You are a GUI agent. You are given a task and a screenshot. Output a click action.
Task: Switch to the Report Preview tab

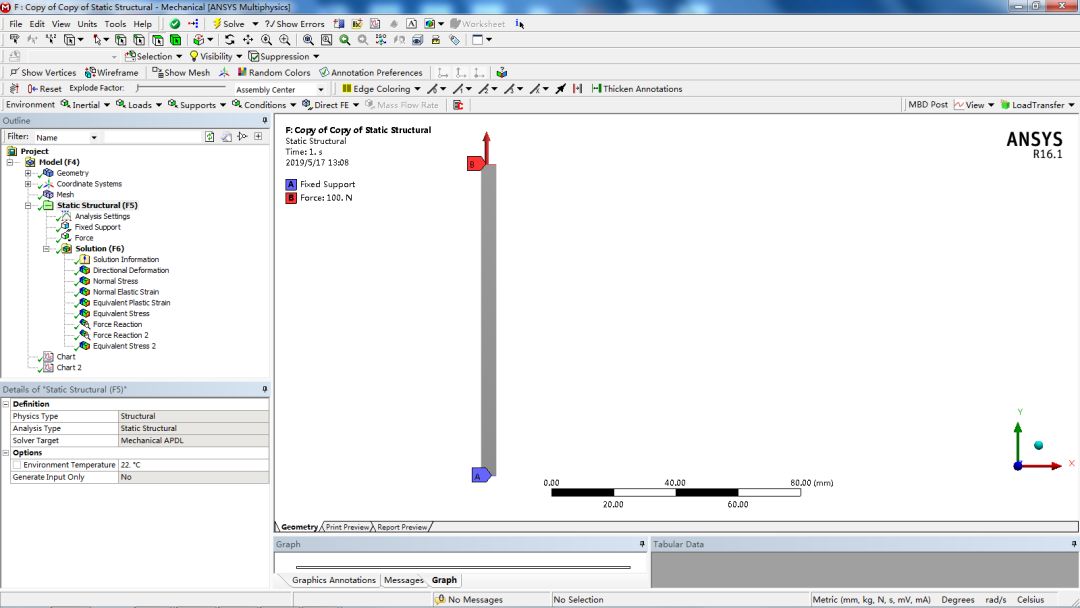pos(402,527)
